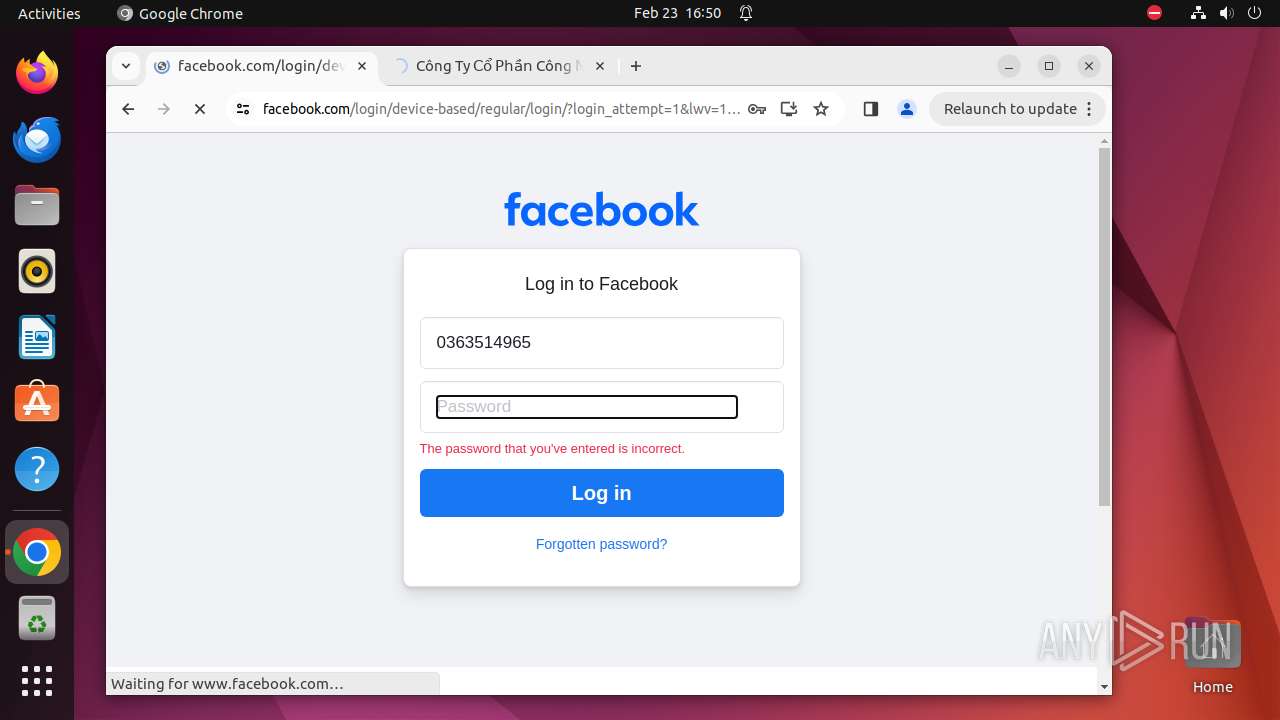The height and width of the screenshot is (720, 1280).
Task: Stop page loading with the X button
Action: click(x=200, y=109)
